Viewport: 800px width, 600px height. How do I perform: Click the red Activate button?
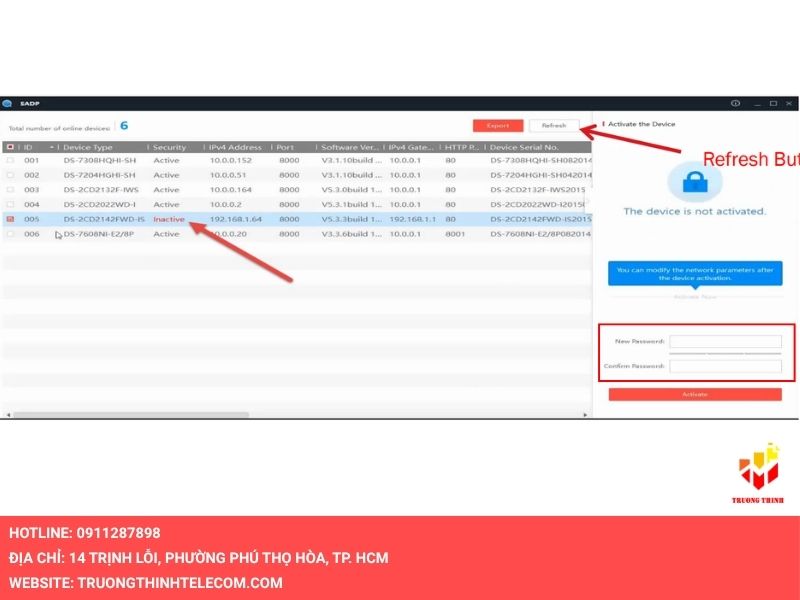(x=695, y=394)
